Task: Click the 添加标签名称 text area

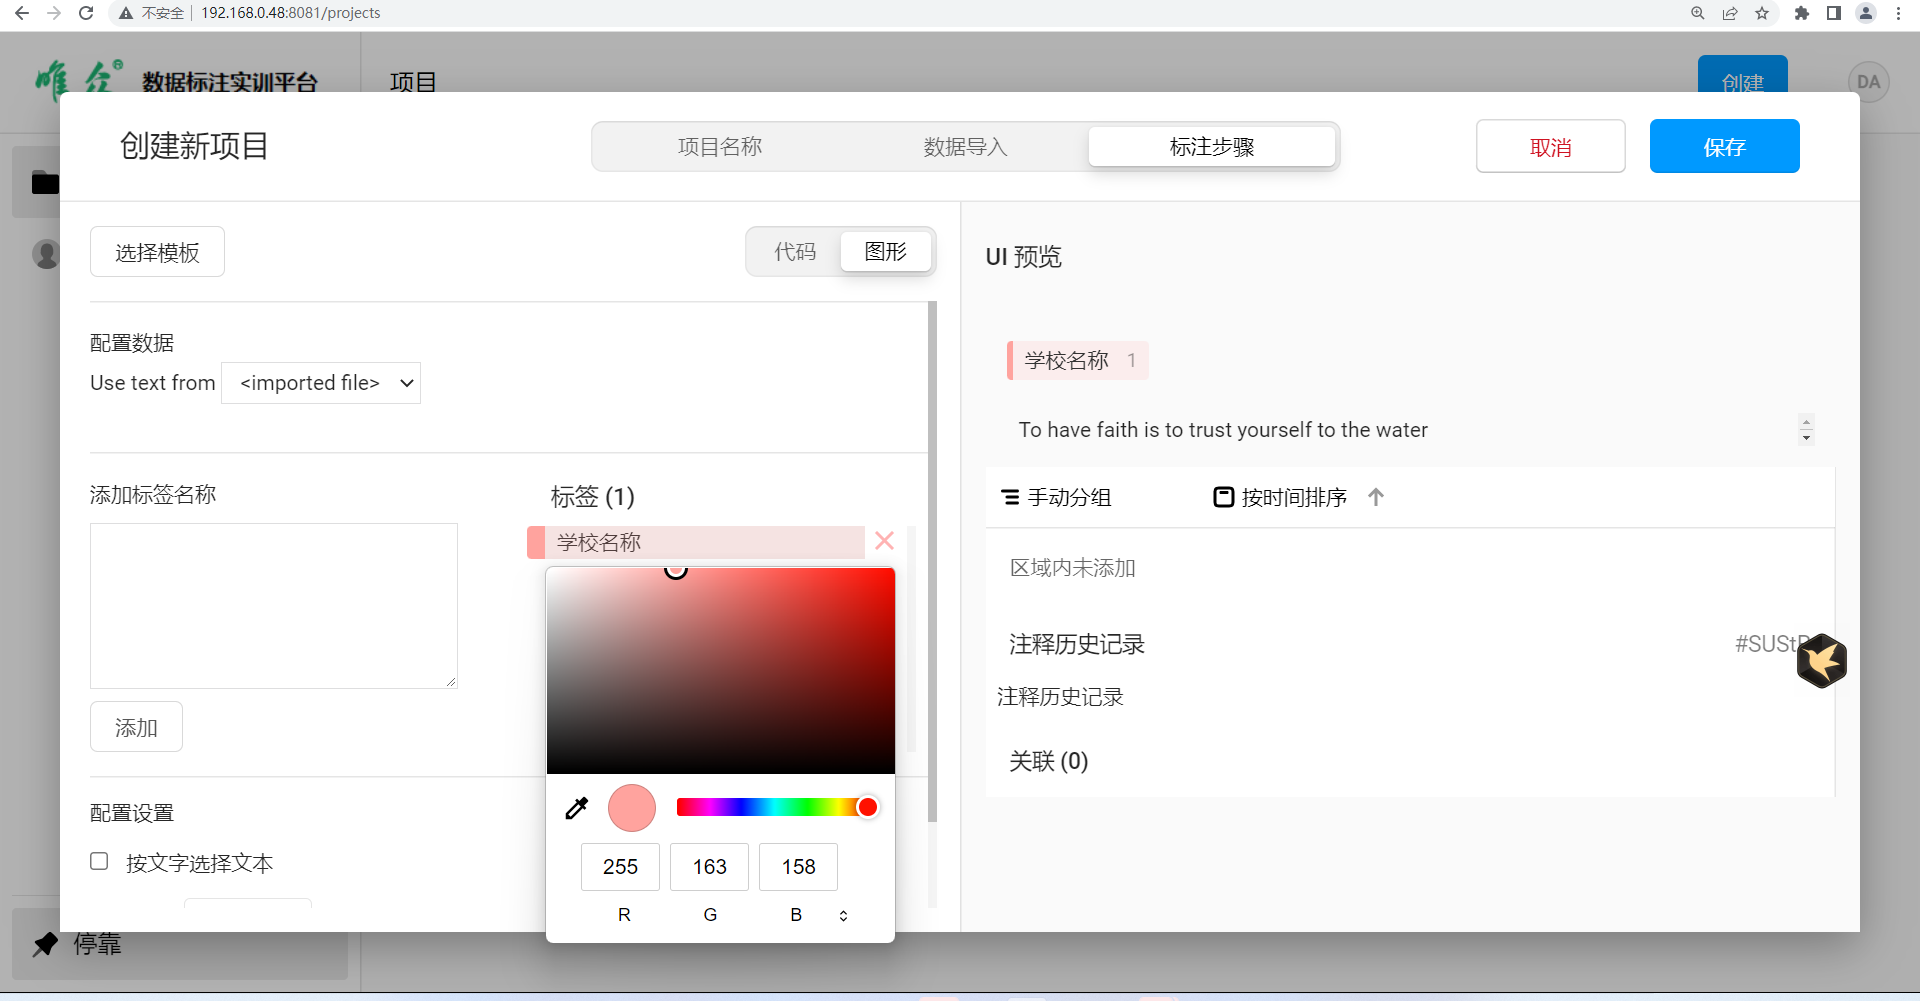Action: [x=274, y=605]
